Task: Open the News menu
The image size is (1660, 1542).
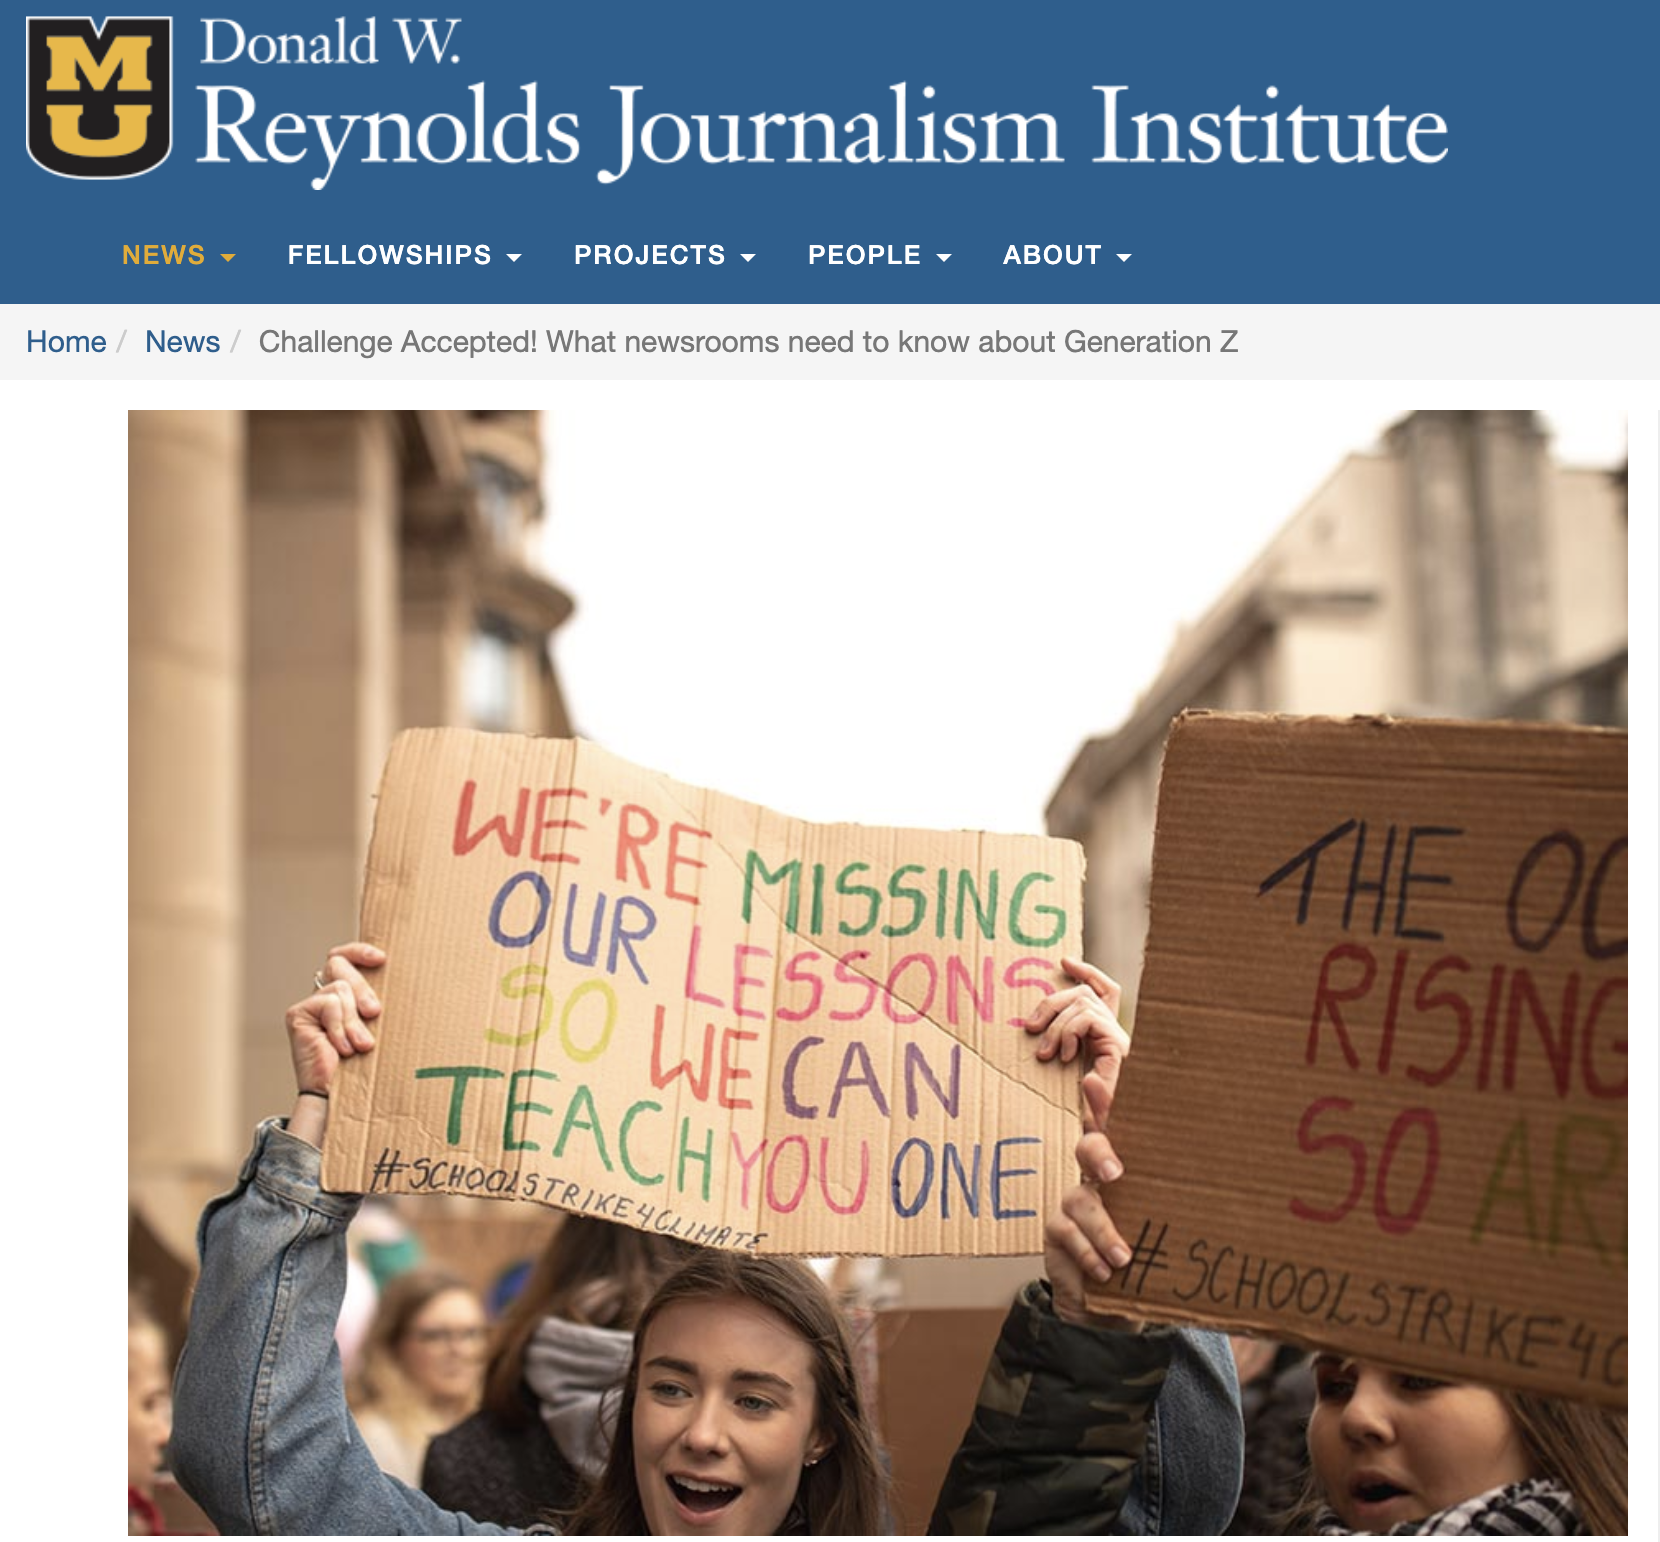Action: click(x=178, y=255)
